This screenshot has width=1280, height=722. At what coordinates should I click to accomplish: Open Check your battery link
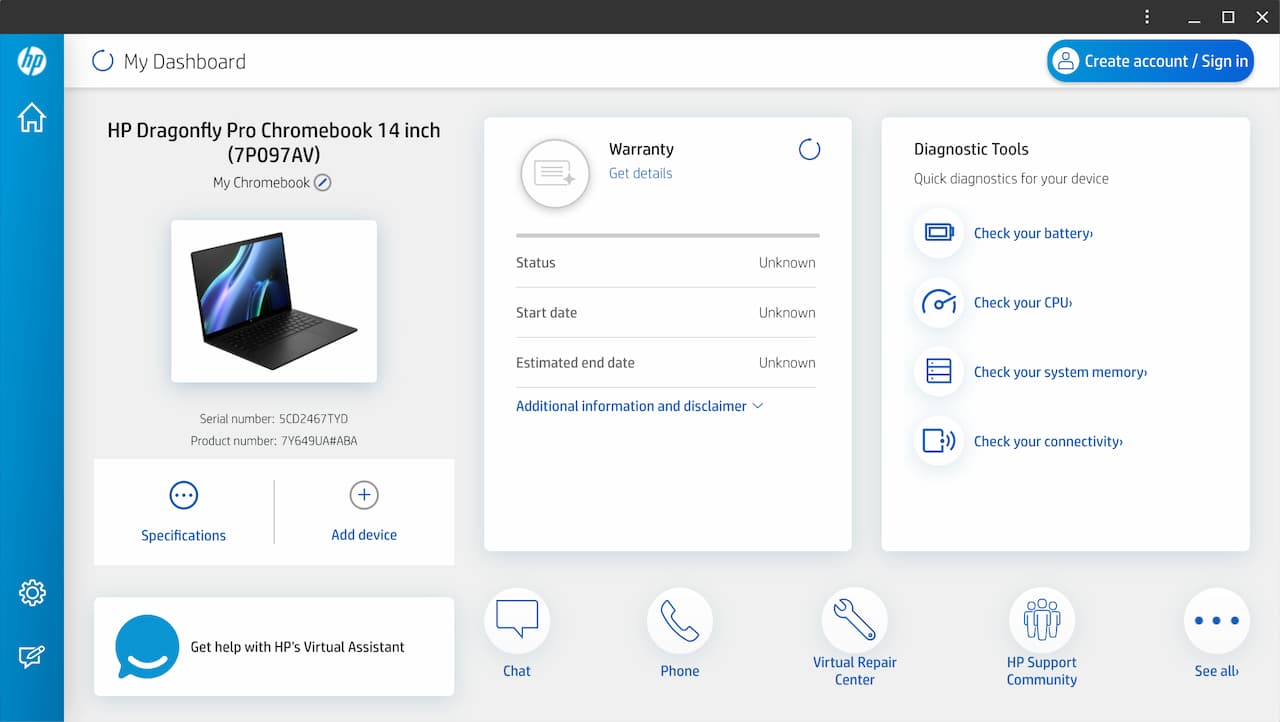pyautogui.click(x=1034, y=233)
